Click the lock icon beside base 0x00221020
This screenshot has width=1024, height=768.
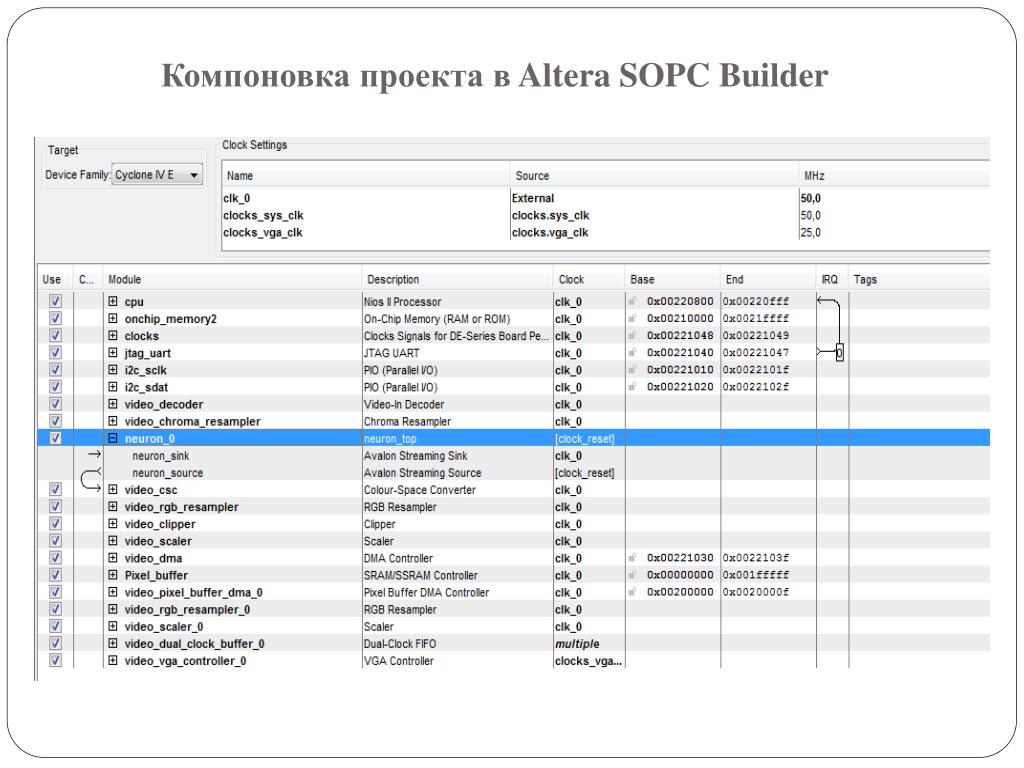tap(632, 387)
